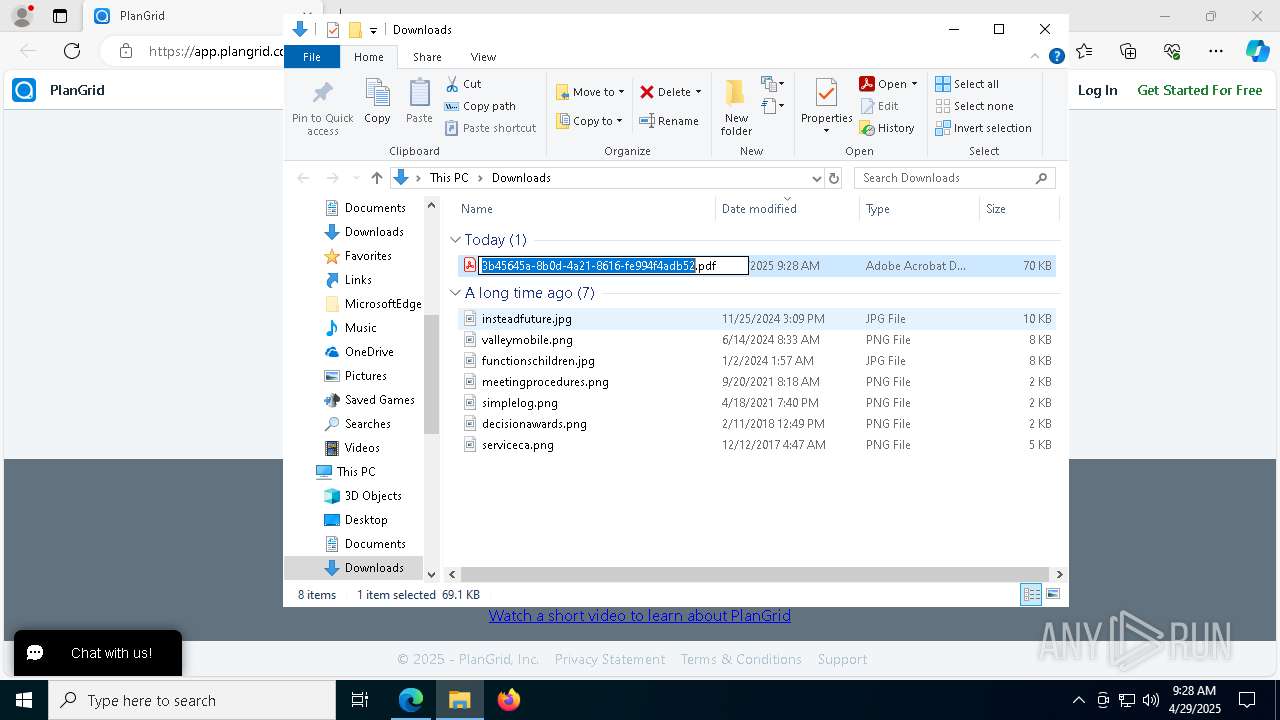Refresh the PlanGrid browser page

coord(72,51)
